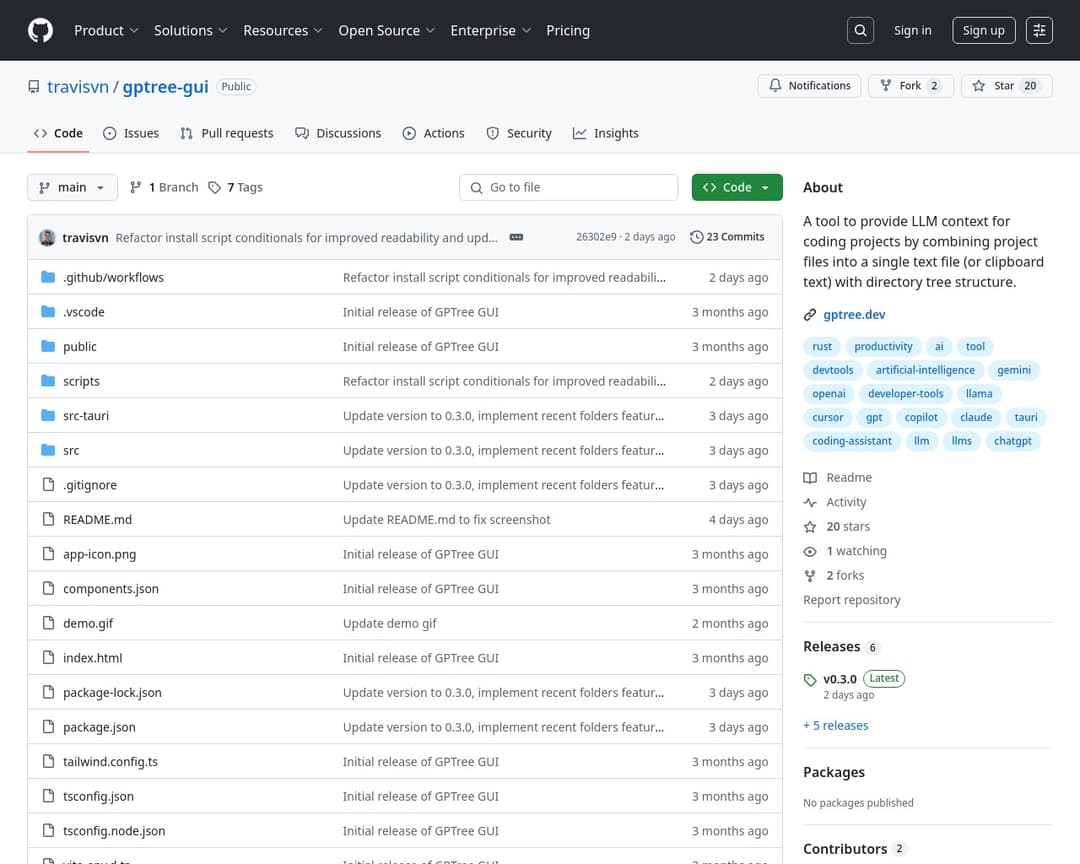Click Report repository link

point(851,600)
